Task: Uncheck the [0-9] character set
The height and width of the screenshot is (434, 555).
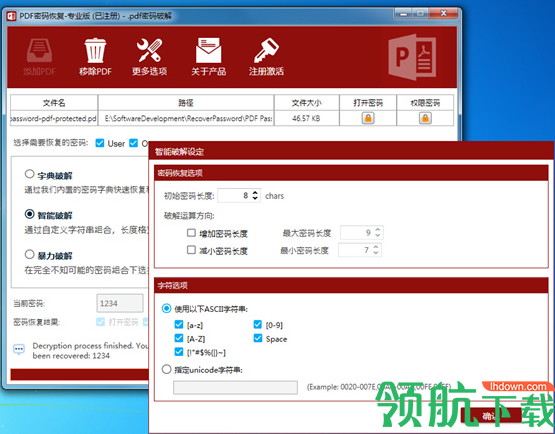Action: coord(258,324)
